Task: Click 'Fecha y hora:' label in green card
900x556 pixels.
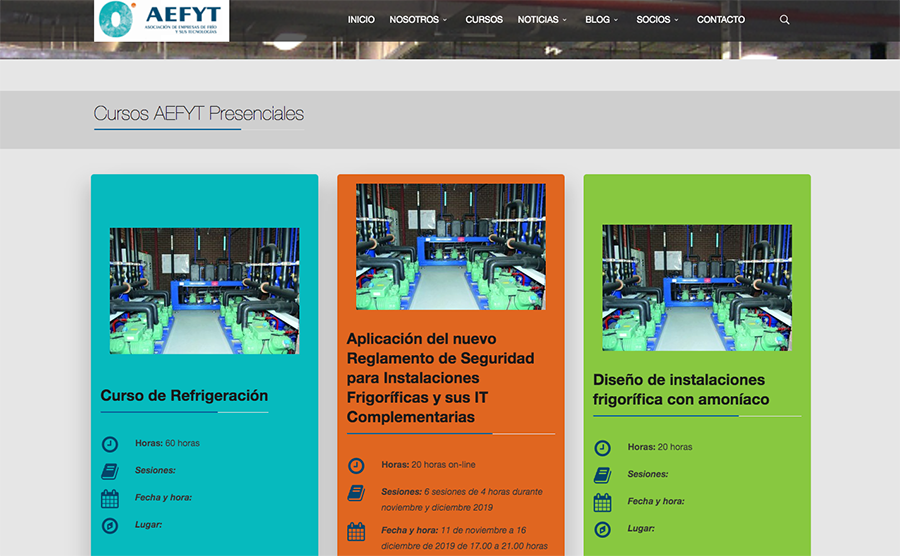Action: point(655,501)
